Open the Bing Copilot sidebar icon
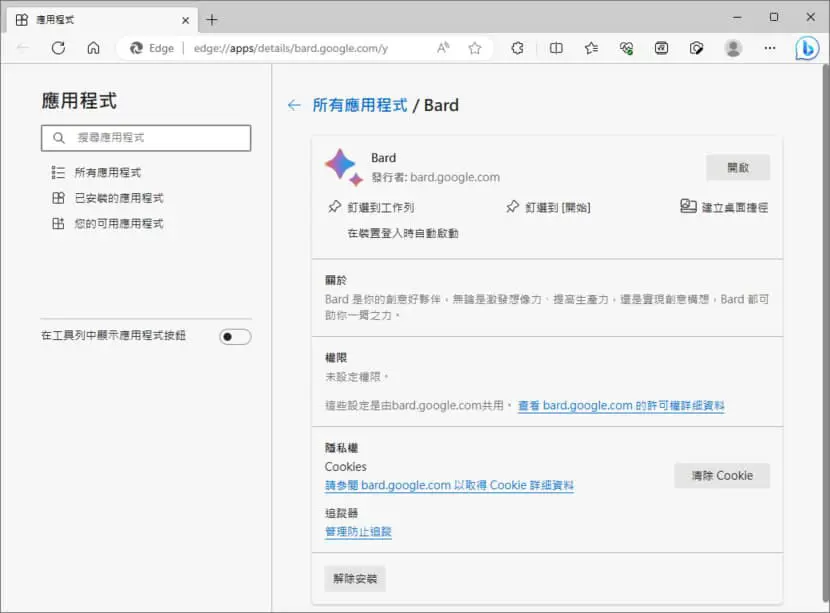830x613 pixels. click(807, 48)
